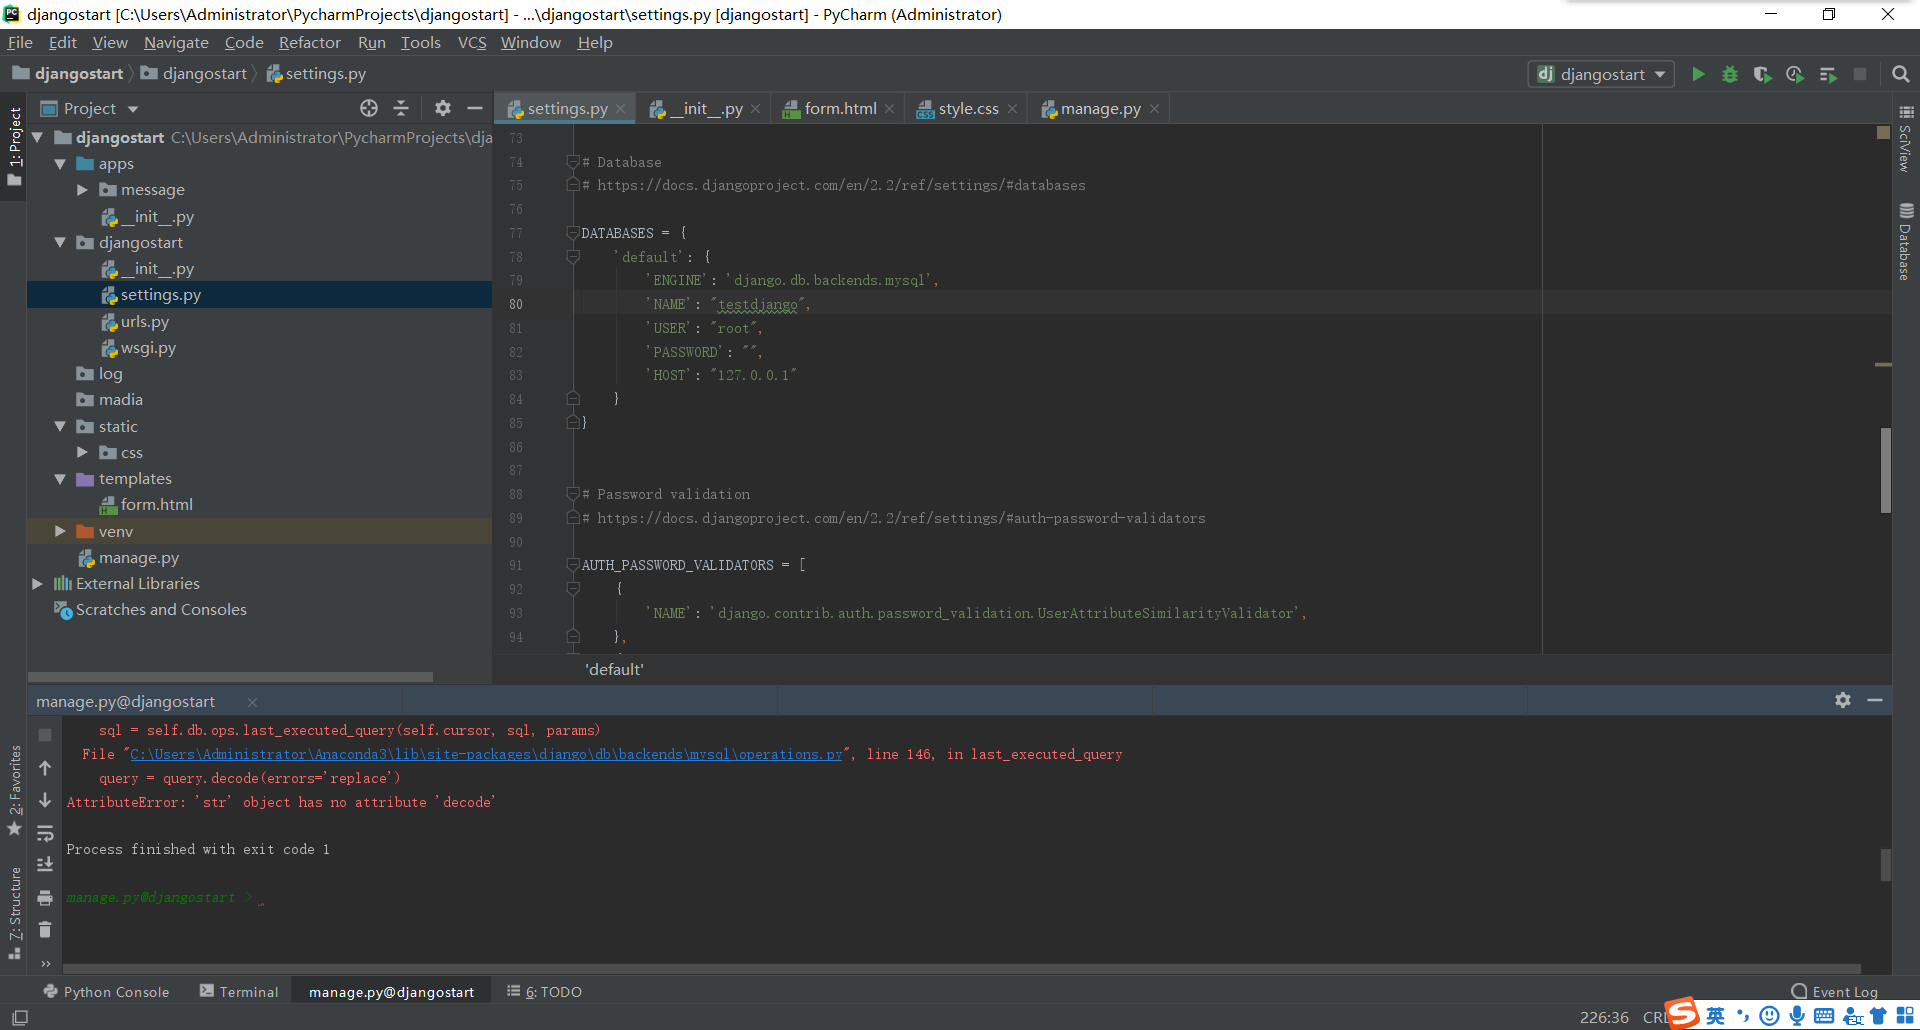
Task: Select urls.py in project tree
Action: (145, 322)
